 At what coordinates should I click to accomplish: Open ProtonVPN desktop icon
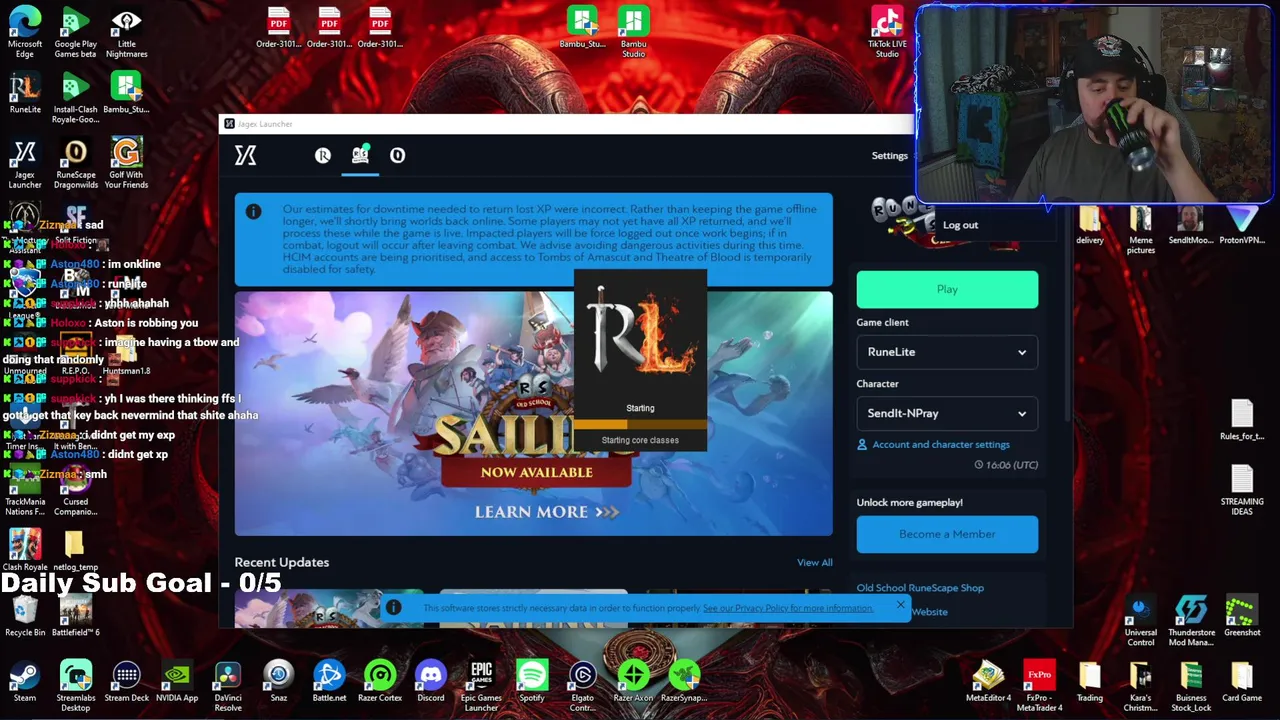click(x=1242, y=225)
